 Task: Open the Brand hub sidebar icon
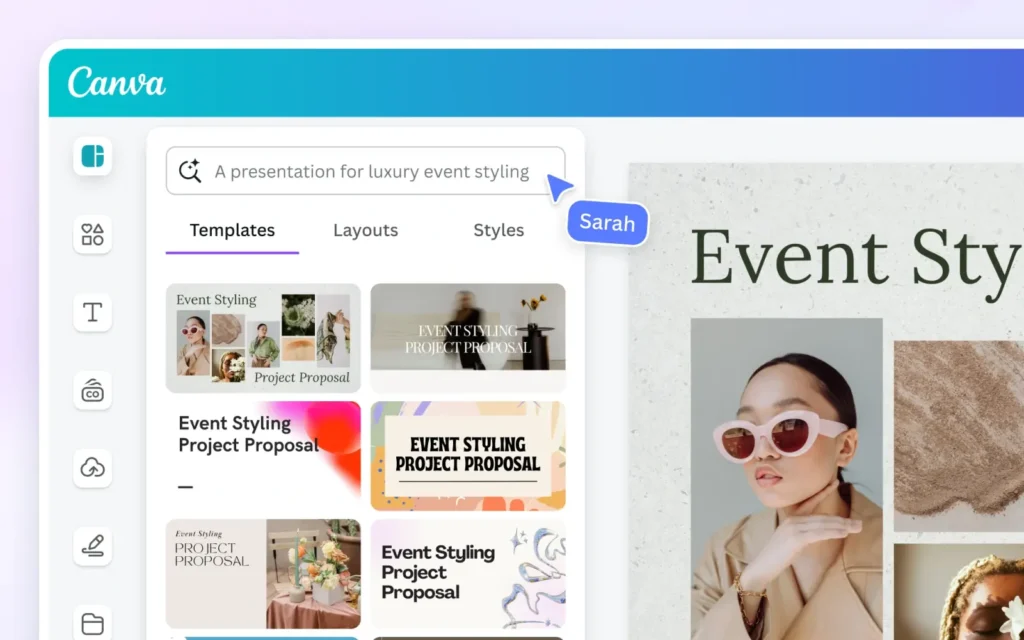(x=93, y=391)
